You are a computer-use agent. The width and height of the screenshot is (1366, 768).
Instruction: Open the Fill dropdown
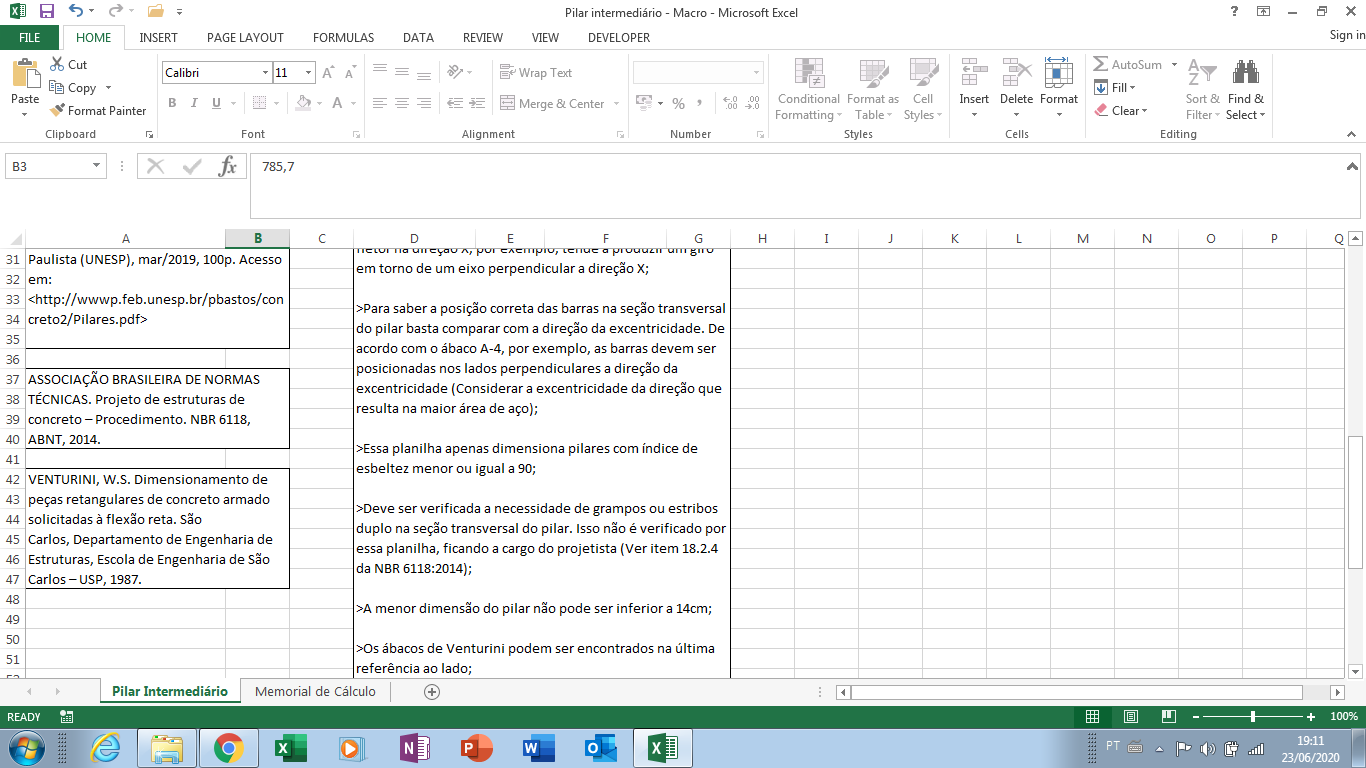coord(1116,88)
